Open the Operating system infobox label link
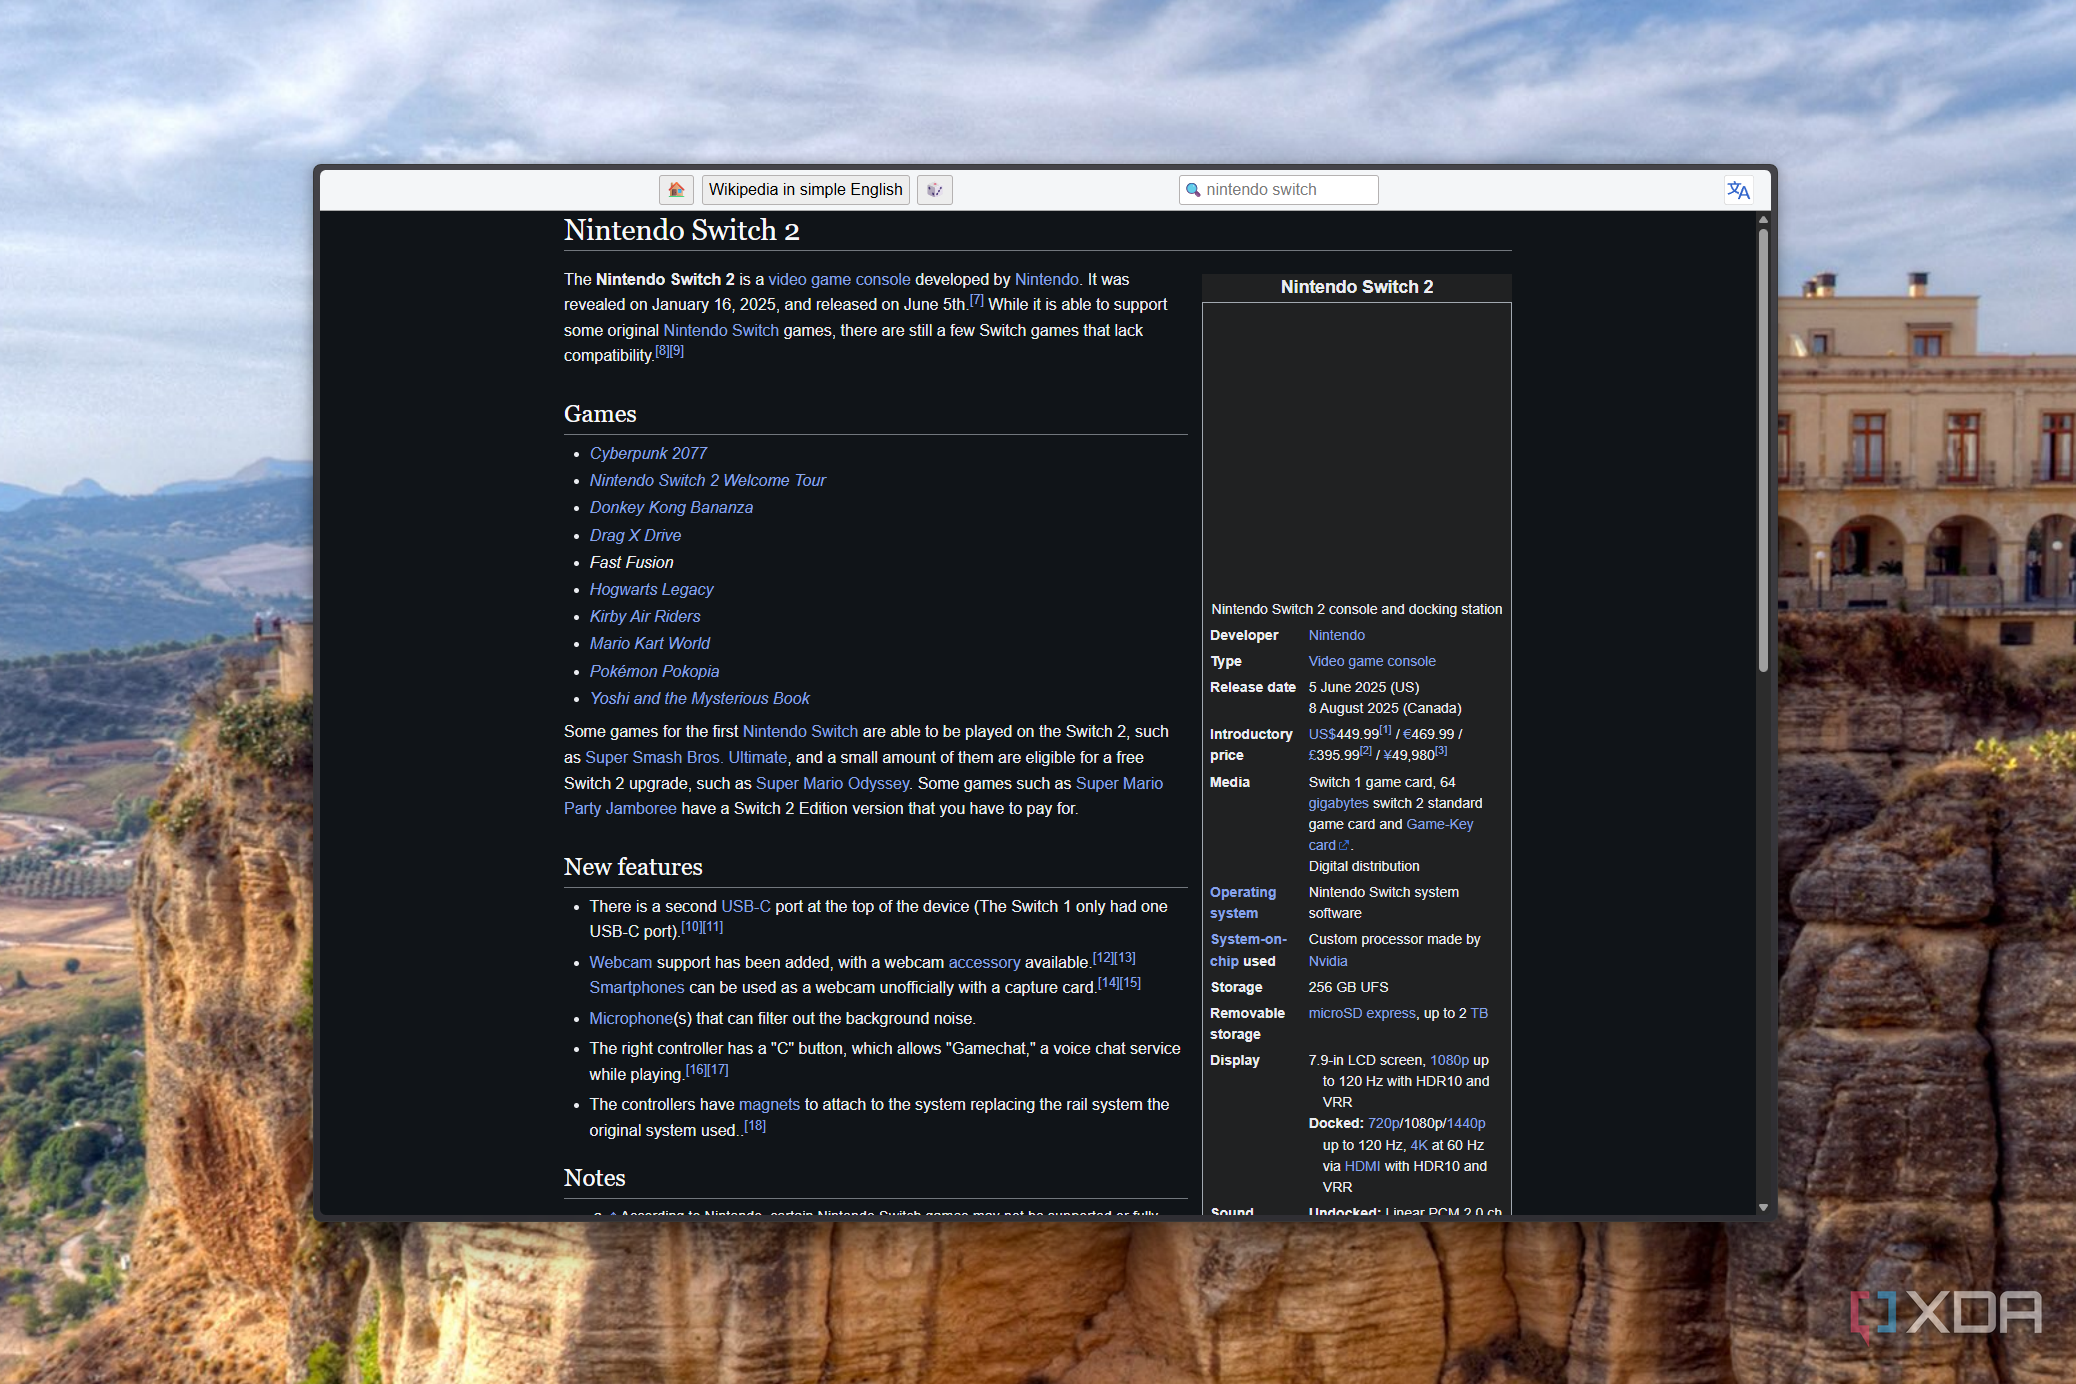This screenshot has height=1384, width=2076. pos(1243,902)
